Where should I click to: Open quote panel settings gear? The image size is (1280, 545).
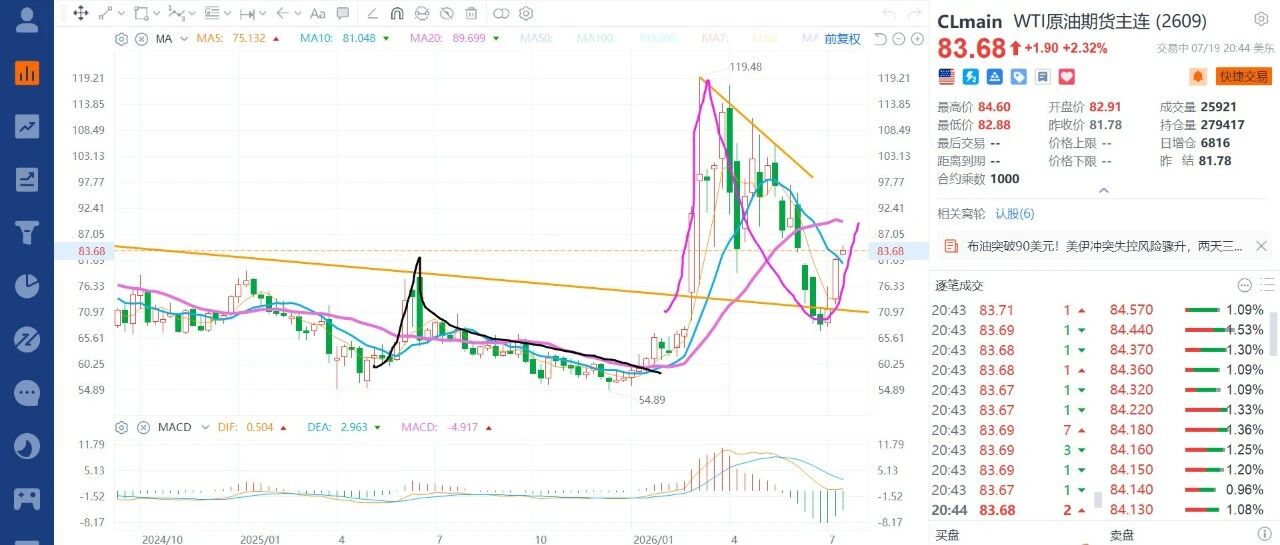pyautogui.click(x=1261, y=18)
